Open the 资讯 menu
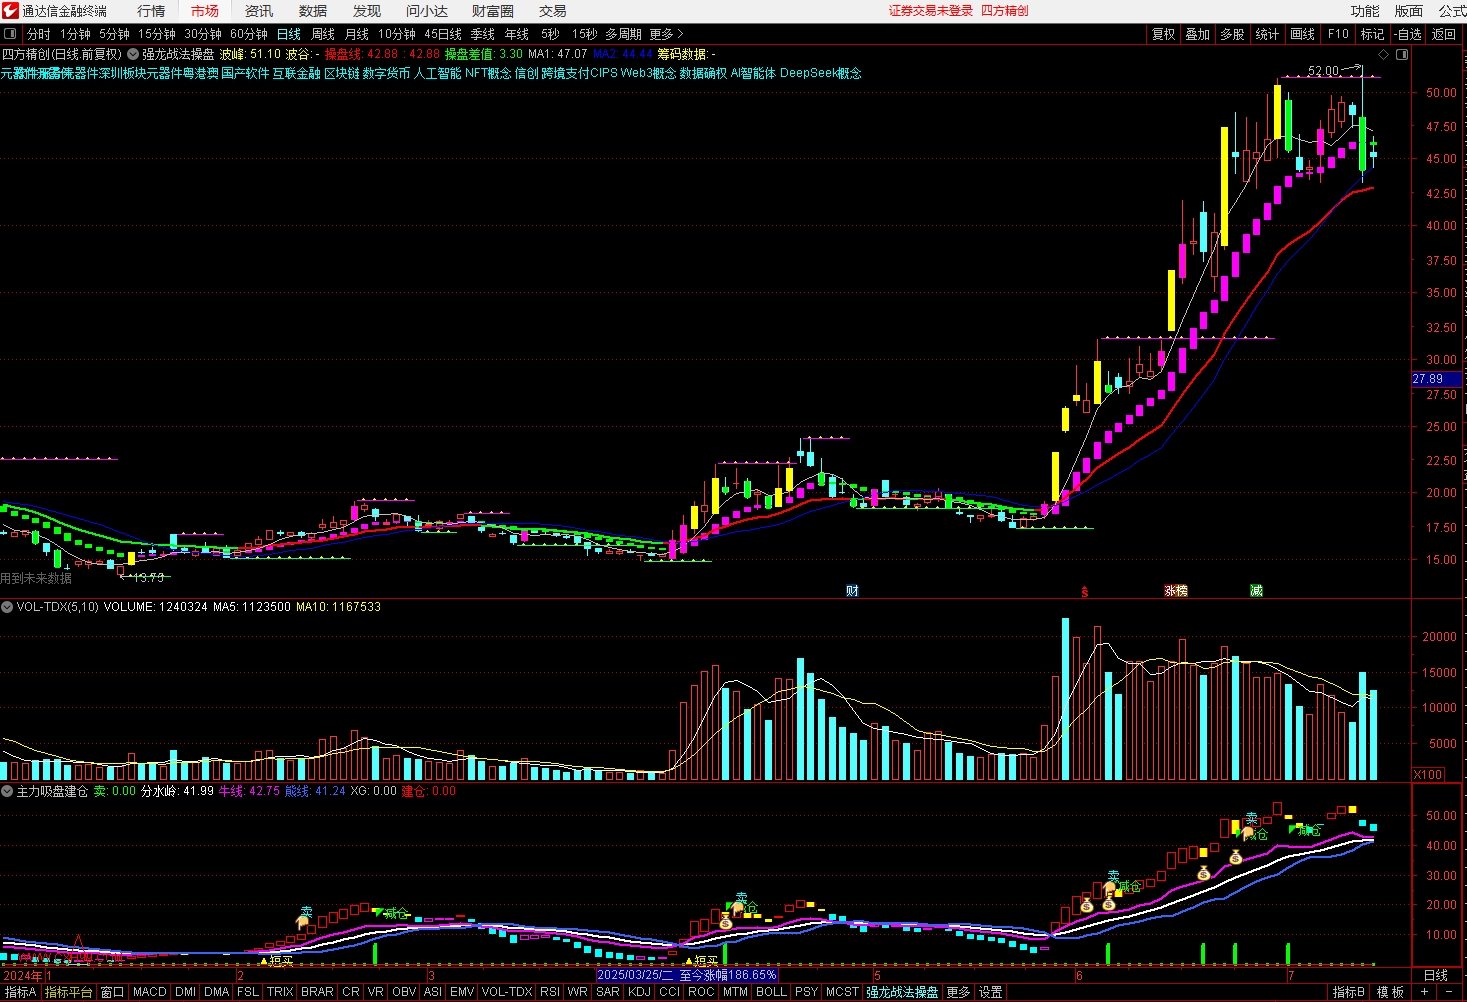This screenshot has height=1002, width=1467. click(259, 11)
